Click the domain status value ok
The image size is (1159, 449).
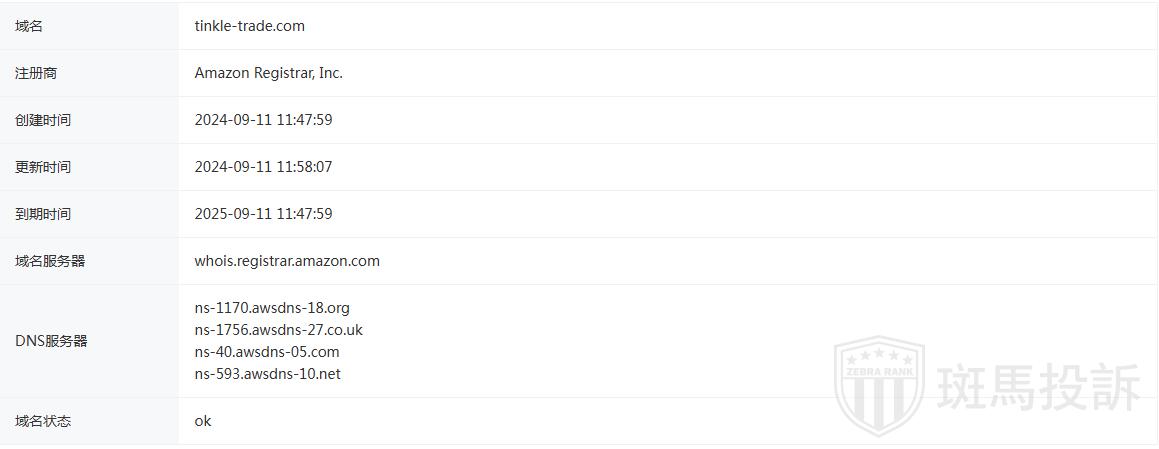[203, 421]
